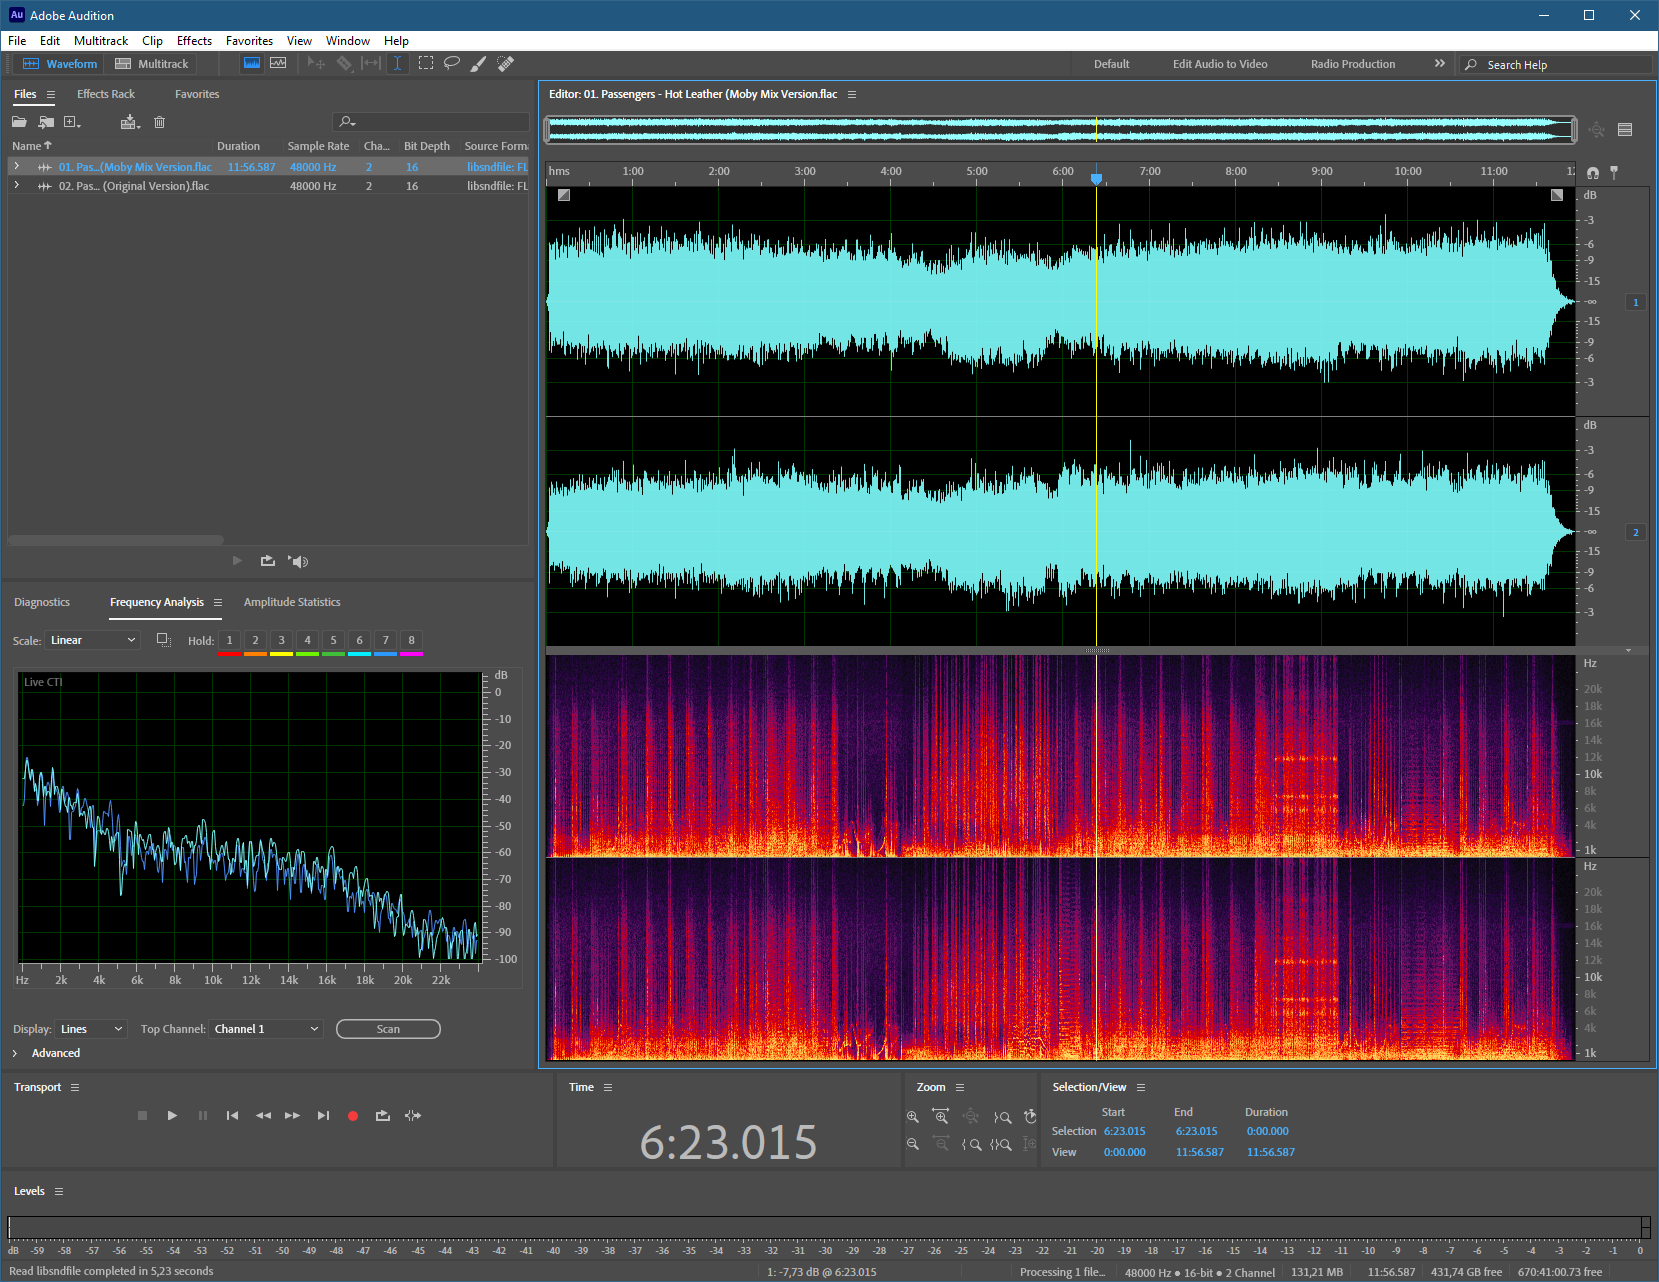Switch to the Amplitude Statistics tab
The image size is (1659, 1282).
coord(292,602)
